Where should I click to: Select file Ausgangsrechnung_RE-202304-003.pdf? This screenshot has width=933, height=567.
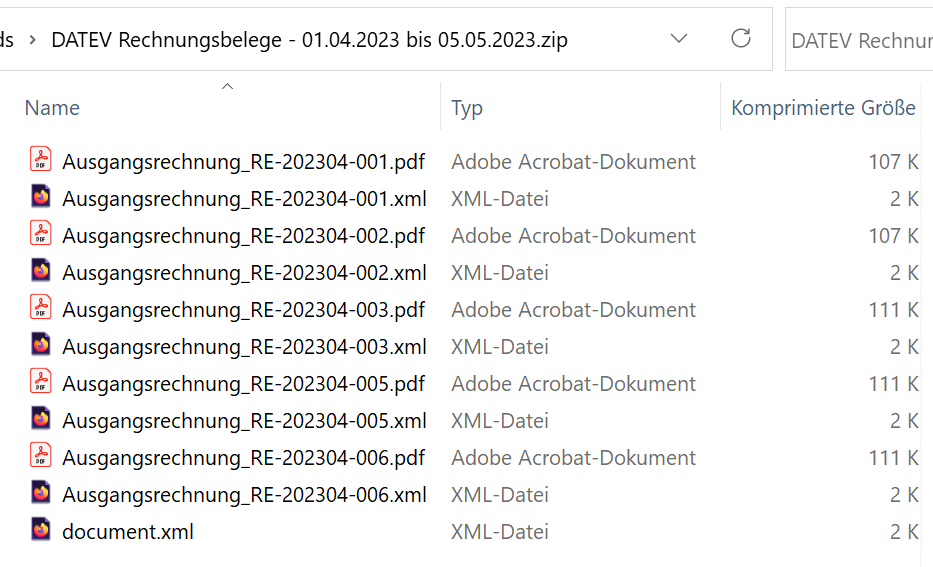point(243,309)
